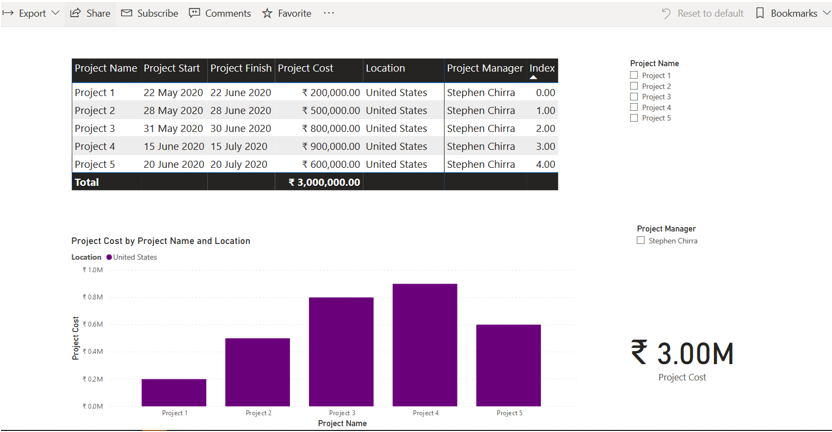The height and width of the screenshot is (432, 832).
Task: Click chart title Project Cost by Project Name
Action: 161,241
